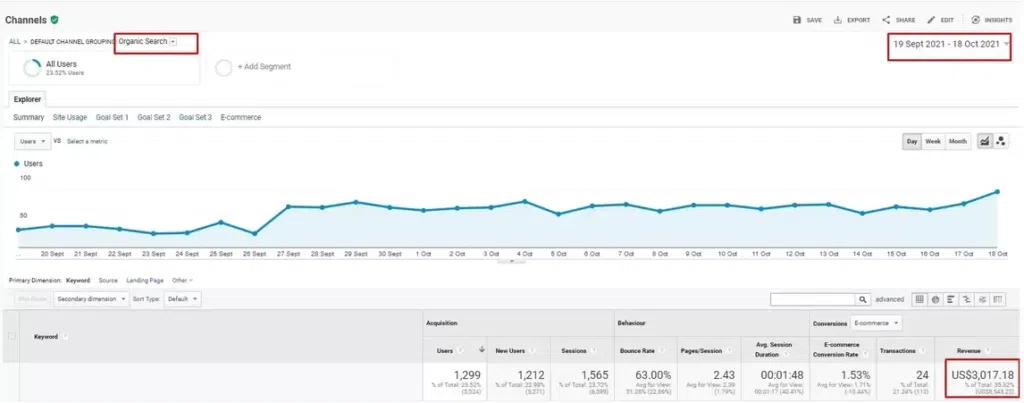Click the advanced filter link
Viewport: 1024px width, 403px height.
889,299
